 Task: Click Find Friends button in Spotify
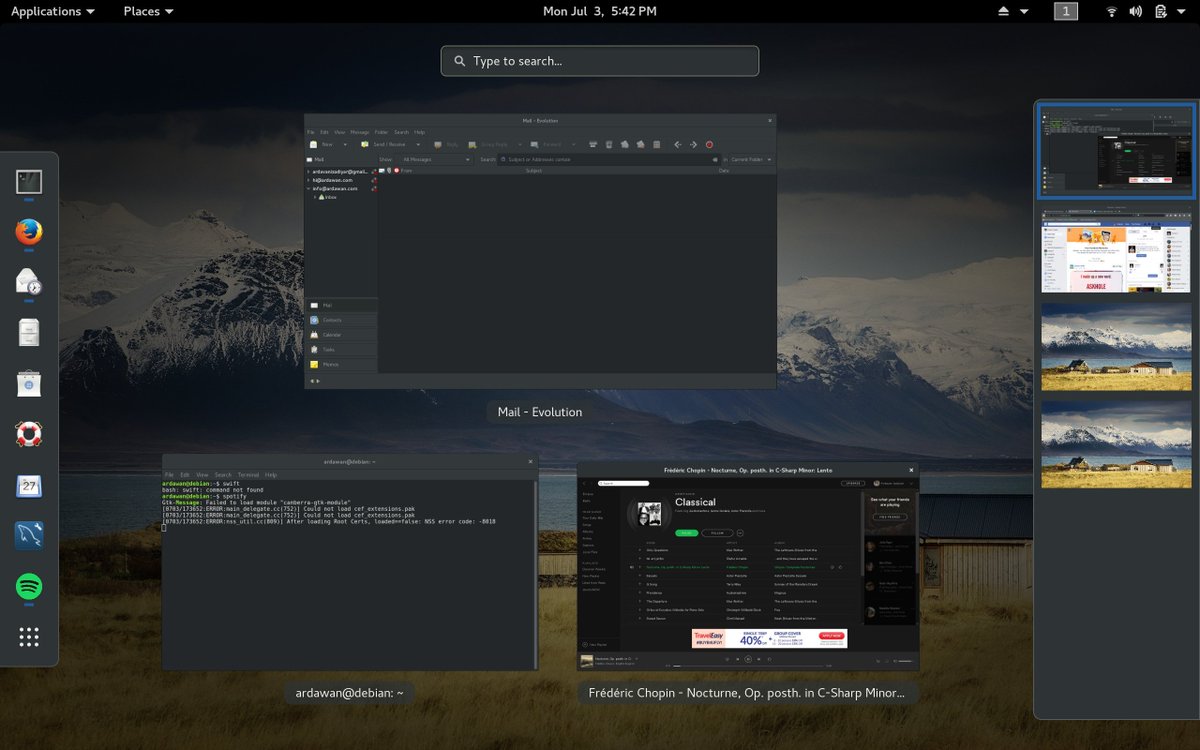(x=888, y=517)
